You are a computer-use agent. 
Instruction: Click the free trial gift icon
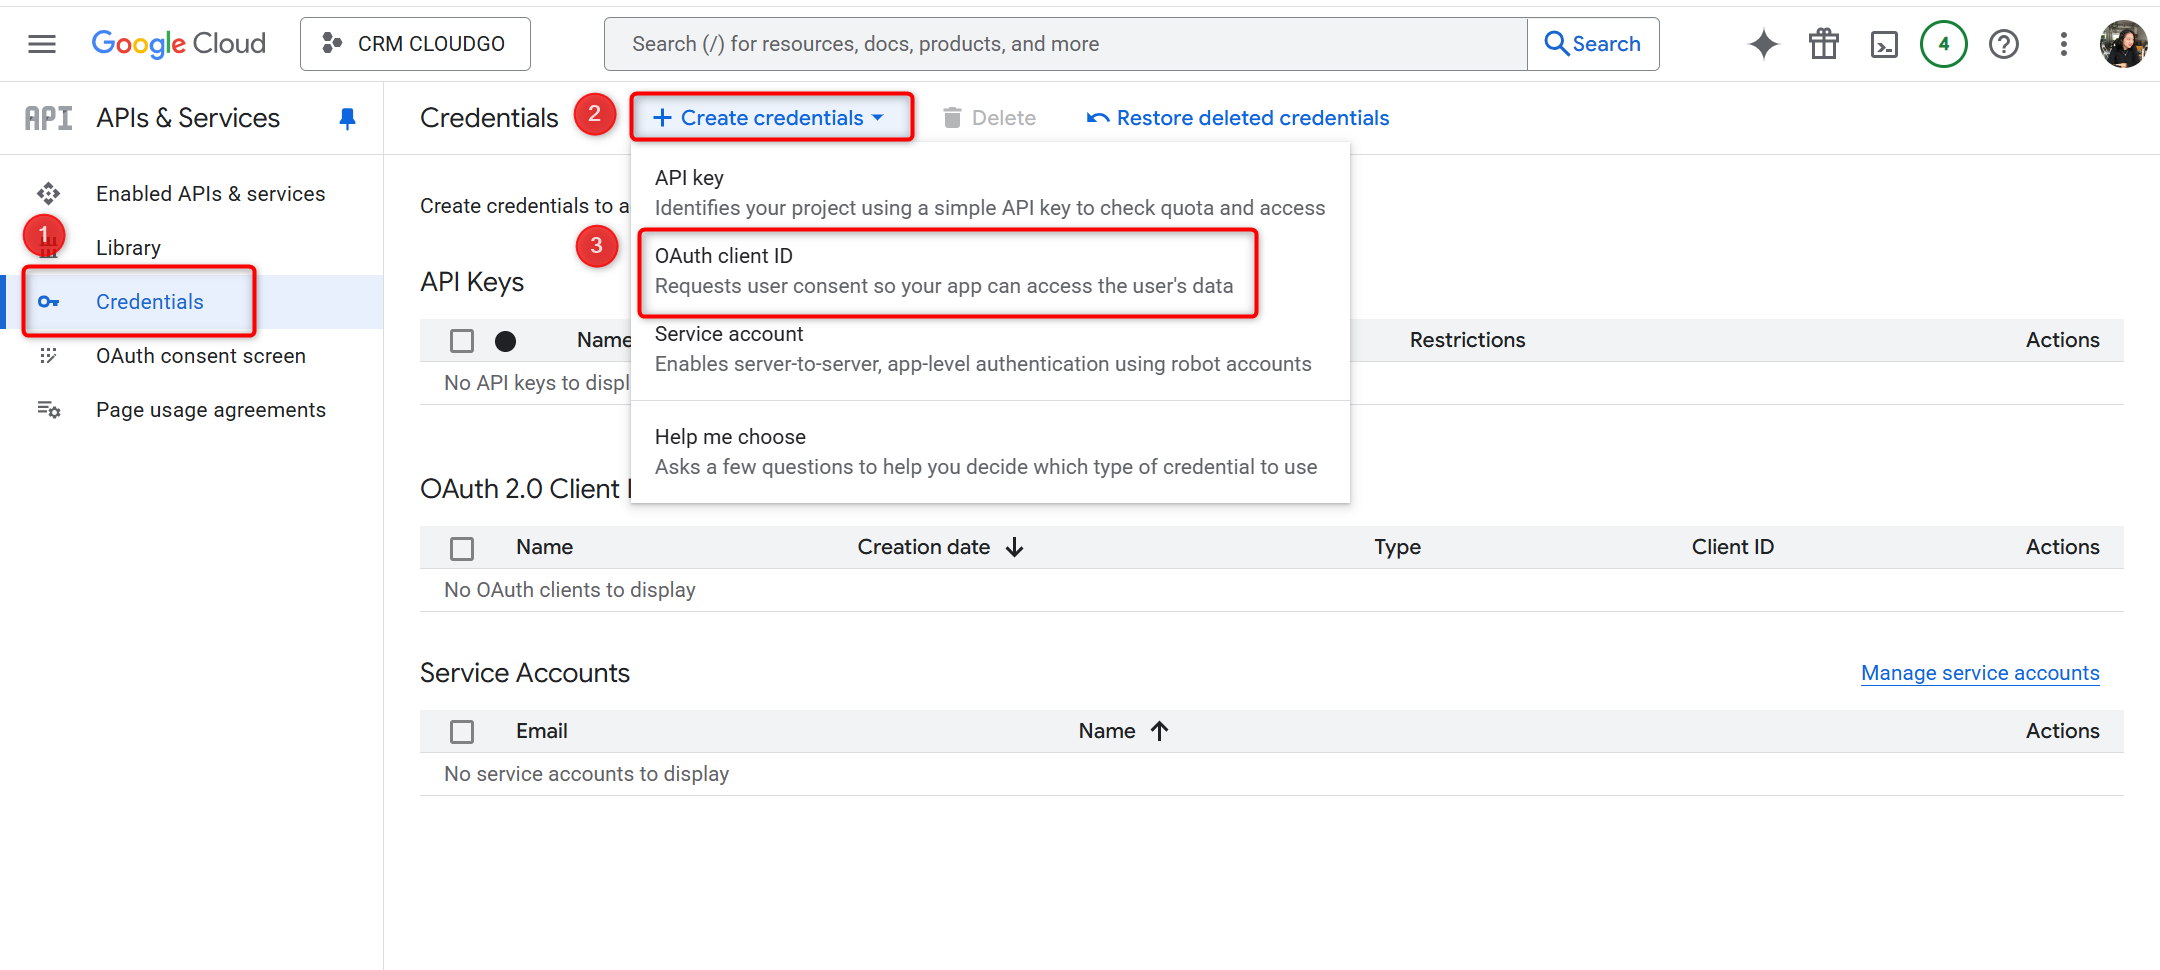tap(1823, 44)
